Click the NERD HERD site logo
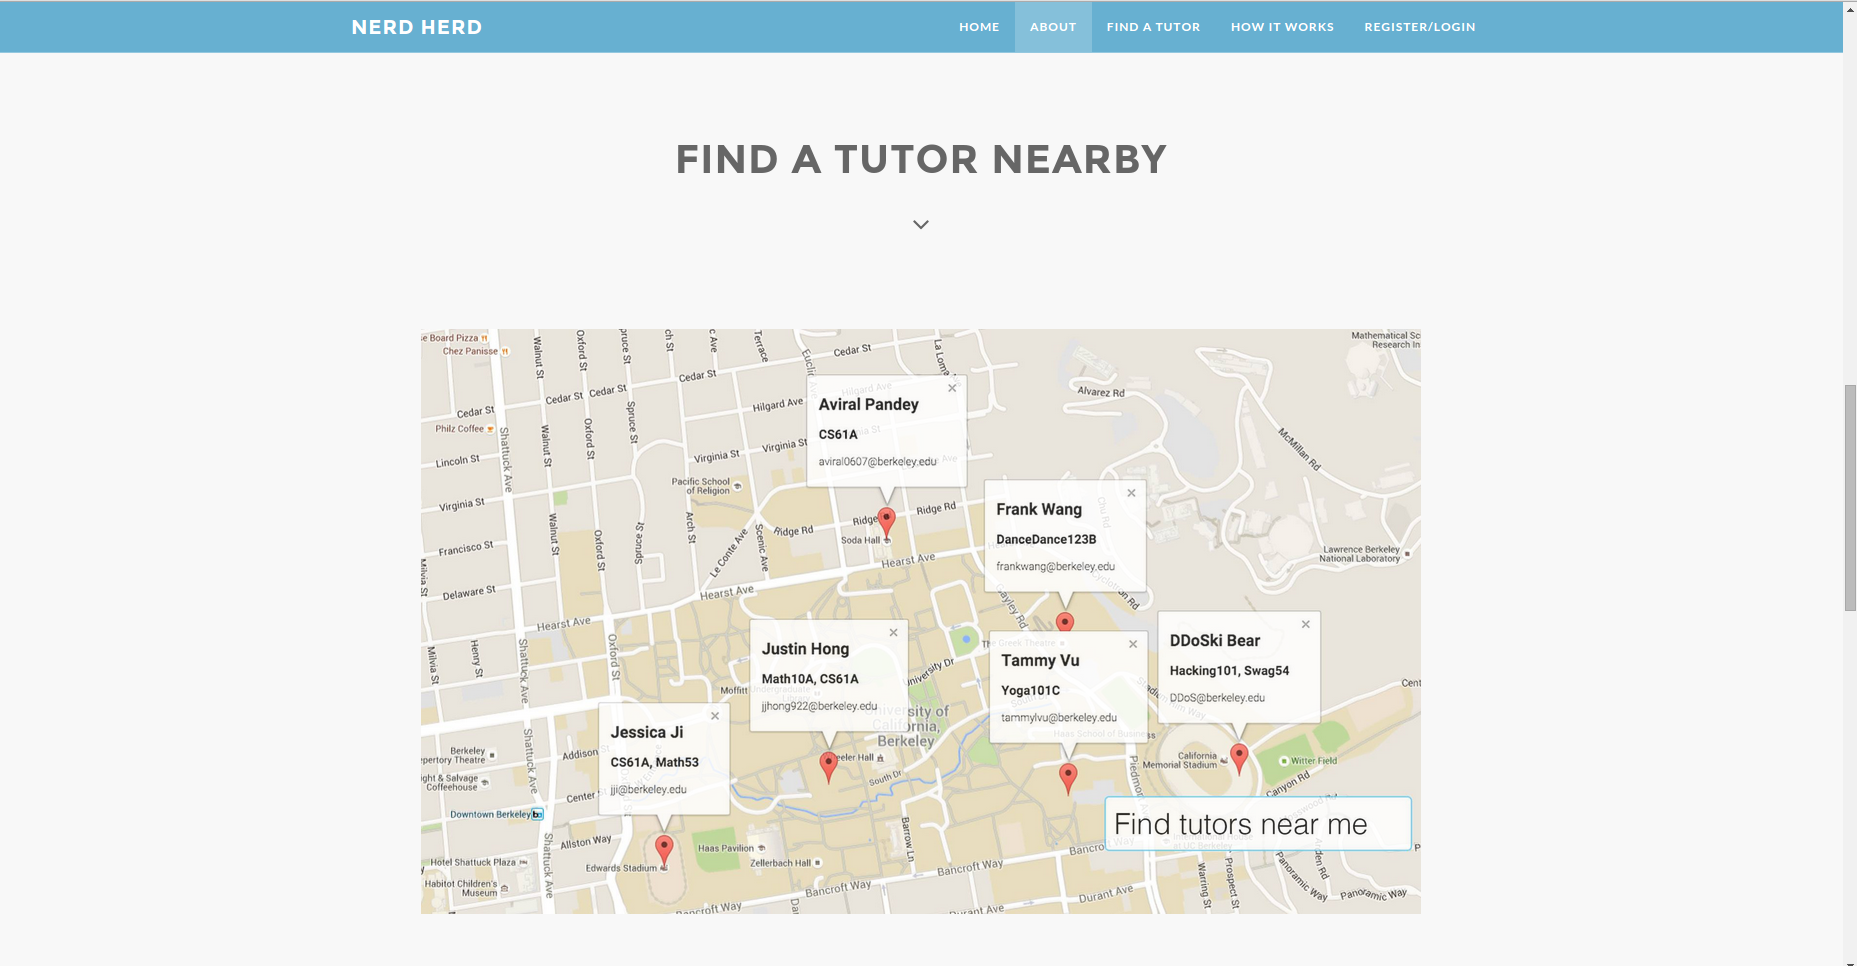Image resolution: width=1857 pixels, height=966 pixels. pos(417,27)
